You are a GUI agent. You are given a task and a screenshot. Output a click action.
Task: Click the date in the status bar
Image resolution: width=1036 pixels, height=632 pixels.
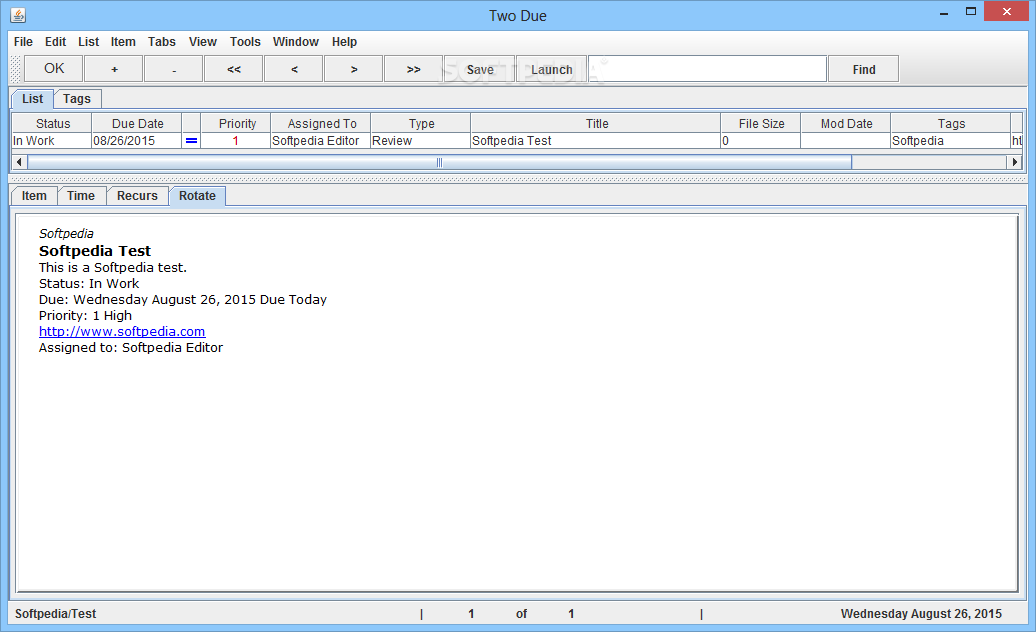click(921, 614)
